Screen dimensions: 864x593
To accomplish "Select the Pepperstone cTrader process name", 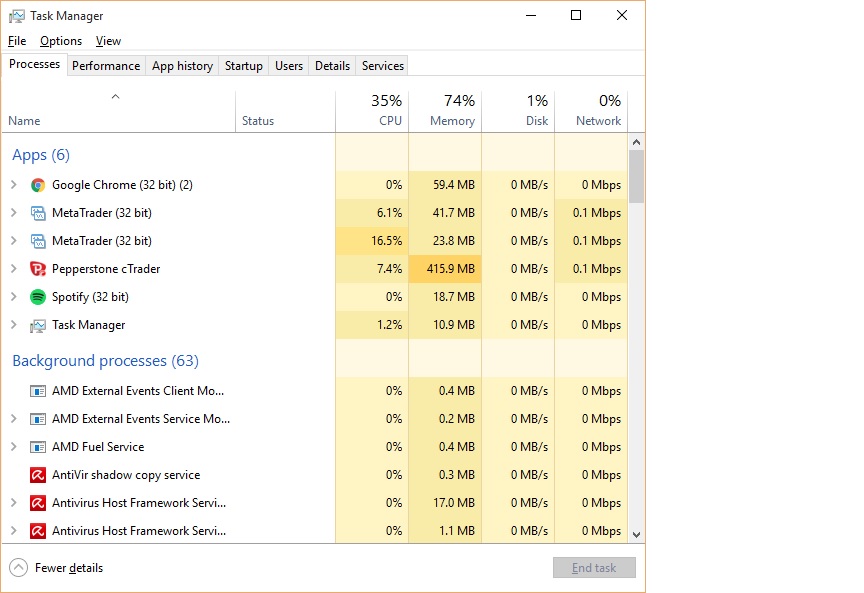I will tap(106, 269).
